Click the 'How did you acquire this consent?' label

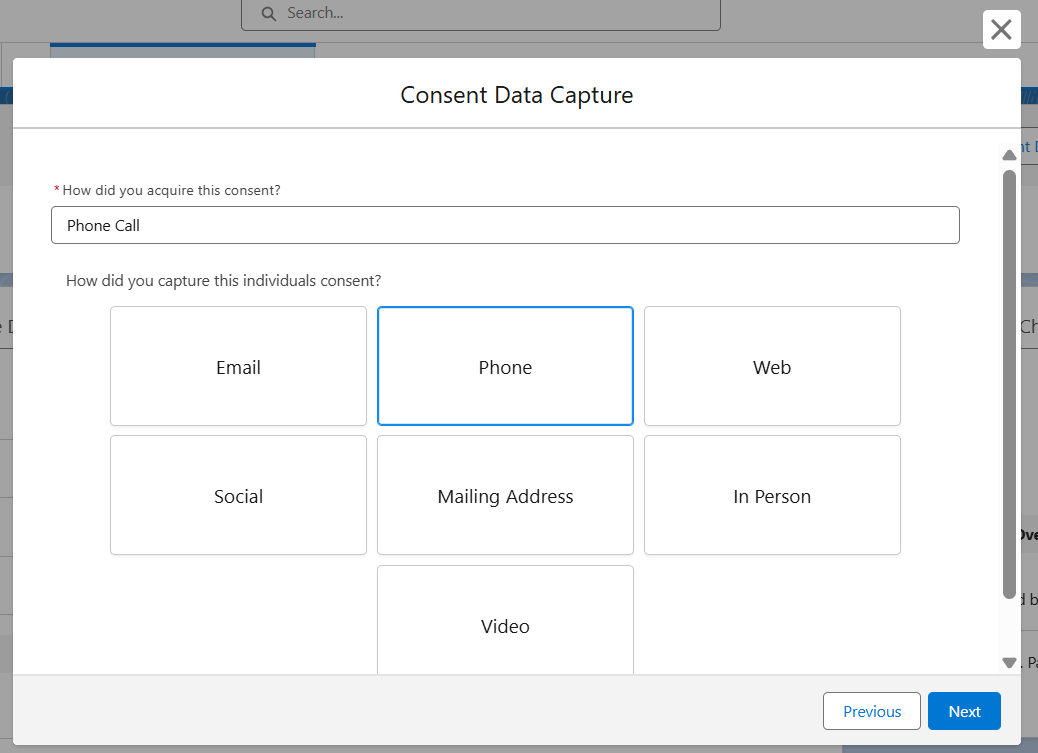click(x=171, y=190)
